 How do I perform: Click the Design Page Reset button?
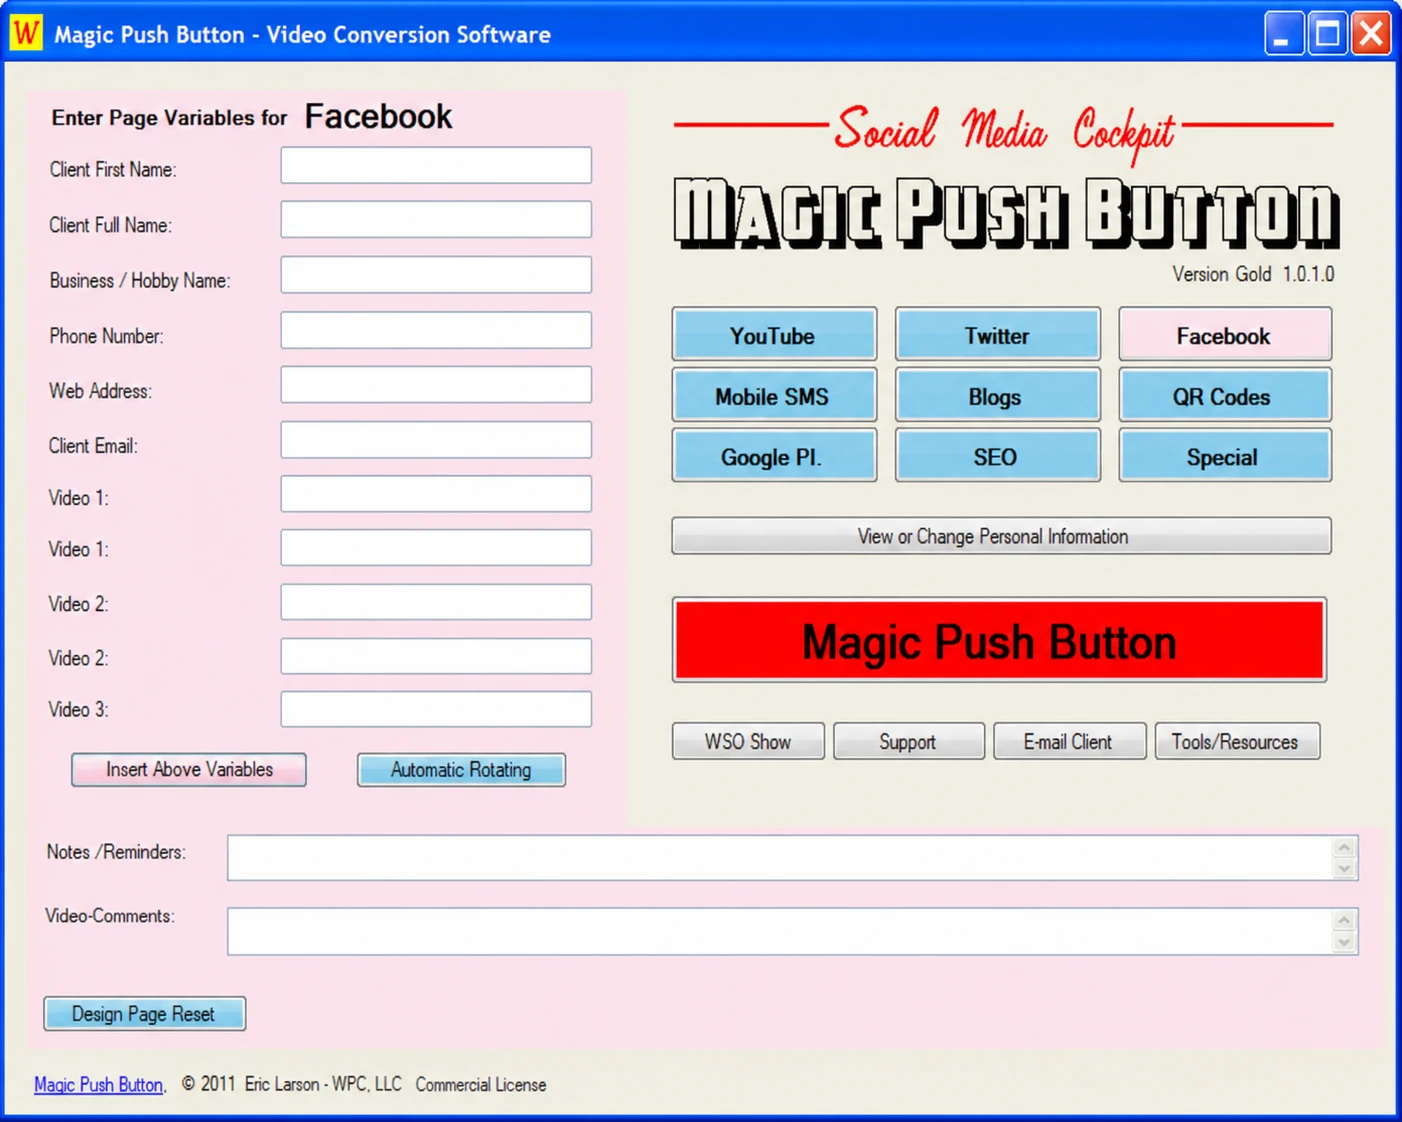144,1013
